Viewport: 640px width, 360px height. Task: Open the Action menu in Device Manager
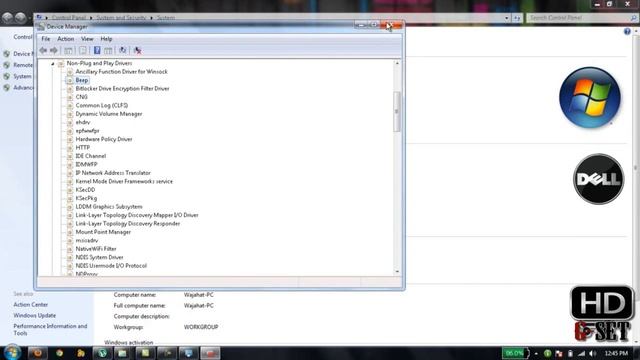coord(66,39)
